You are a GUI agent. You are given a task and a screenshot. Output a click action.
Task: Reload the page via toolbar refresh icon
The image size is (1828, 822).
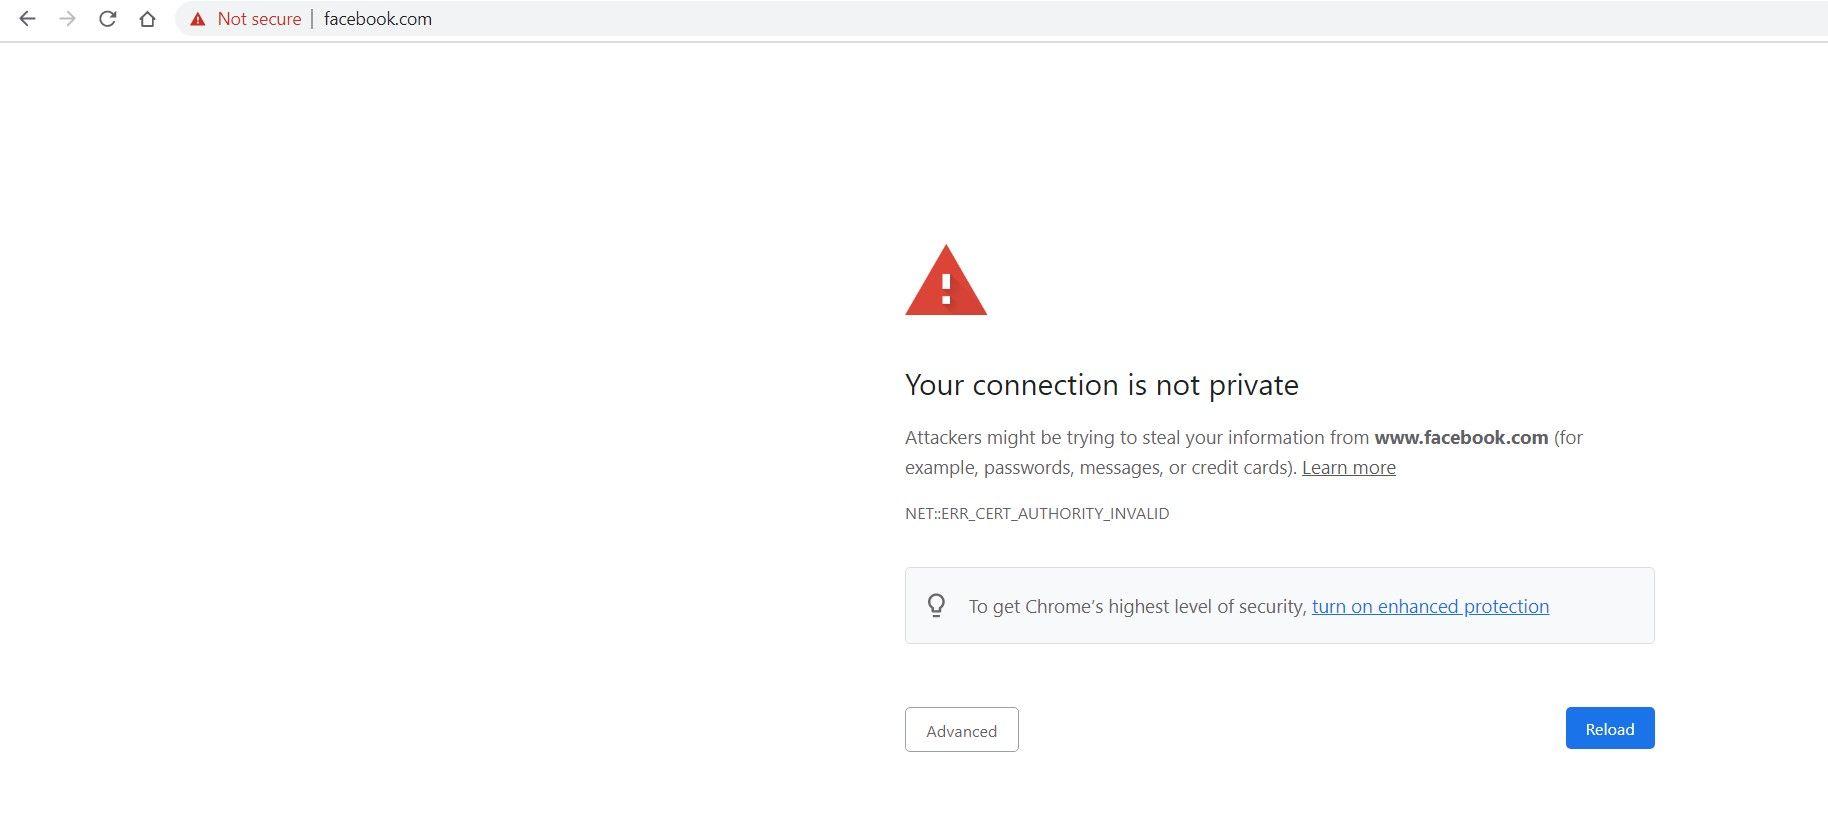click(107, 19)
